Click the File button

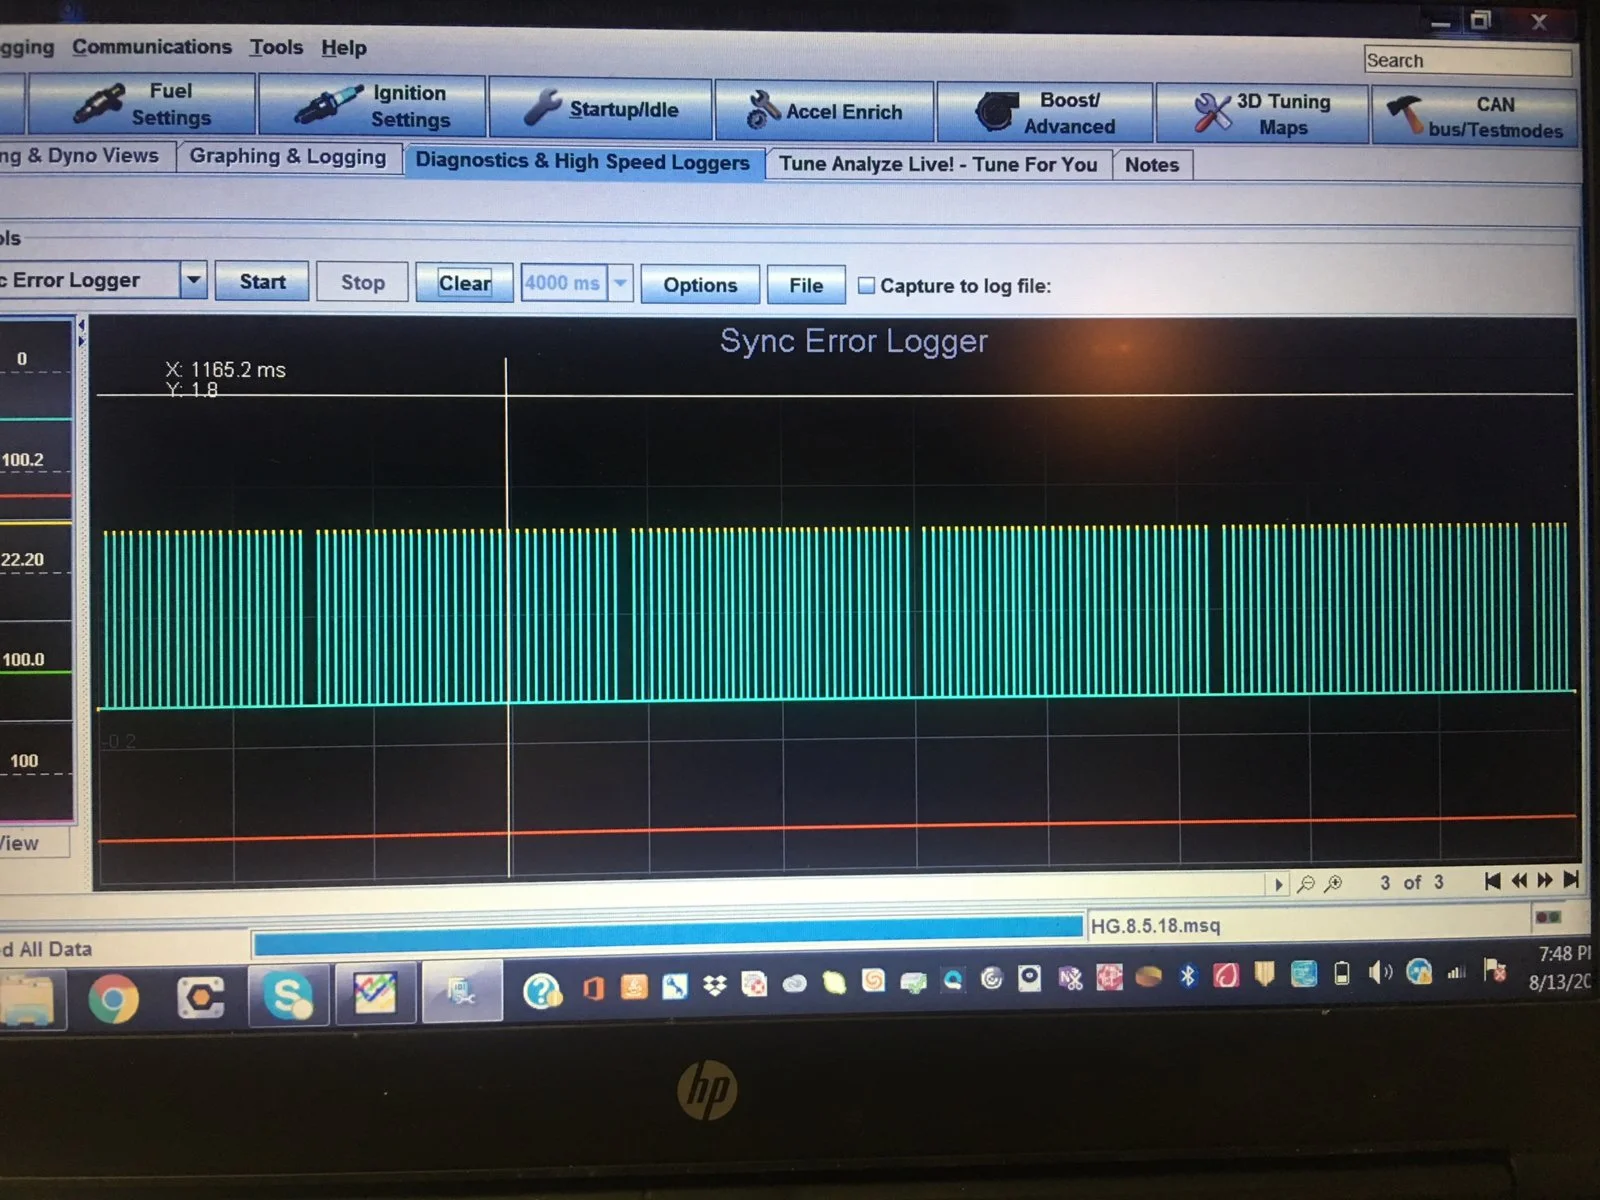coord(806,286)
